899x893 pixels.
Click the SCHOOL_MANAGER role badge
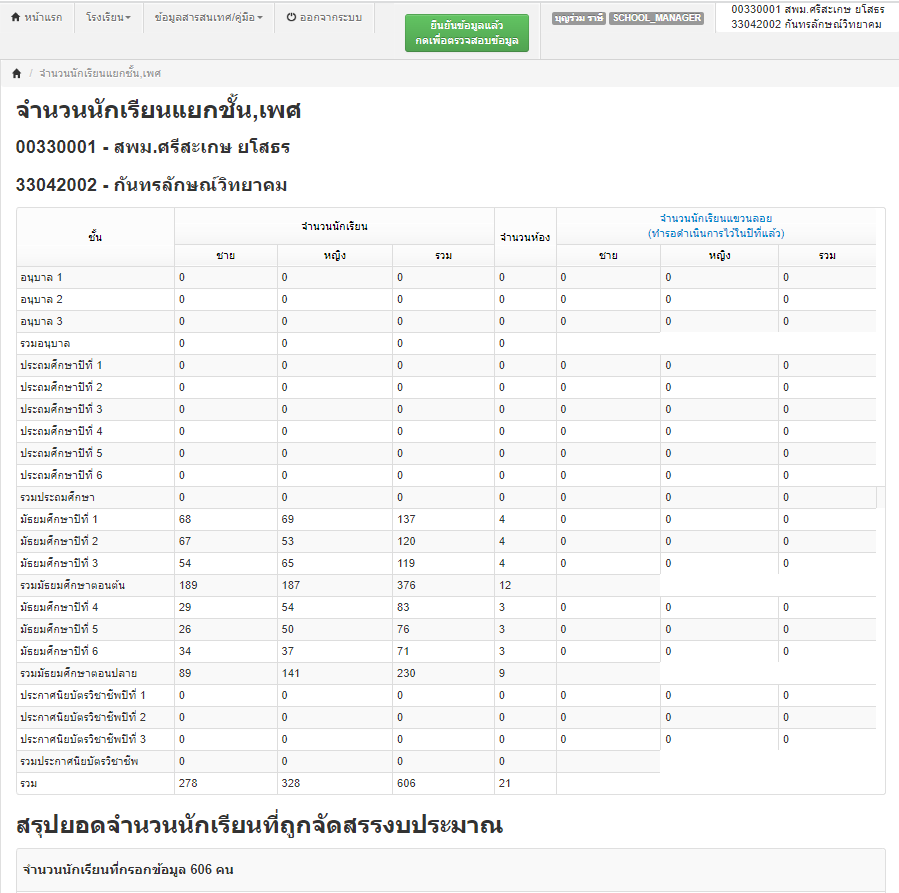coord(656,18)
